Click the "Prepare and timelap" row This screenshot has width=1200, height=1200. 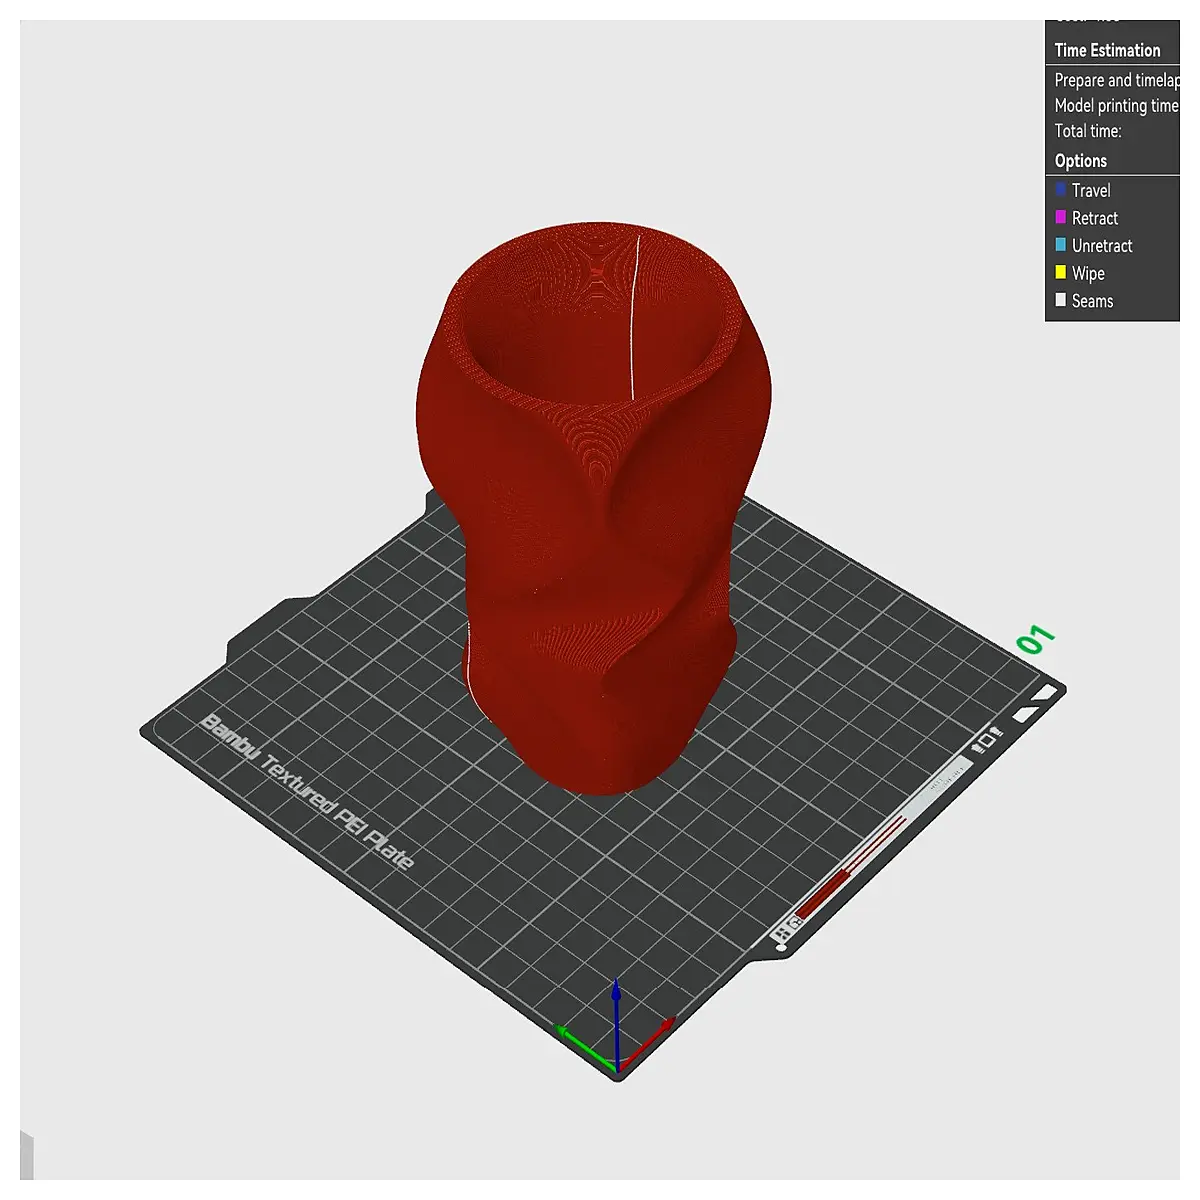coord(1116,80)
